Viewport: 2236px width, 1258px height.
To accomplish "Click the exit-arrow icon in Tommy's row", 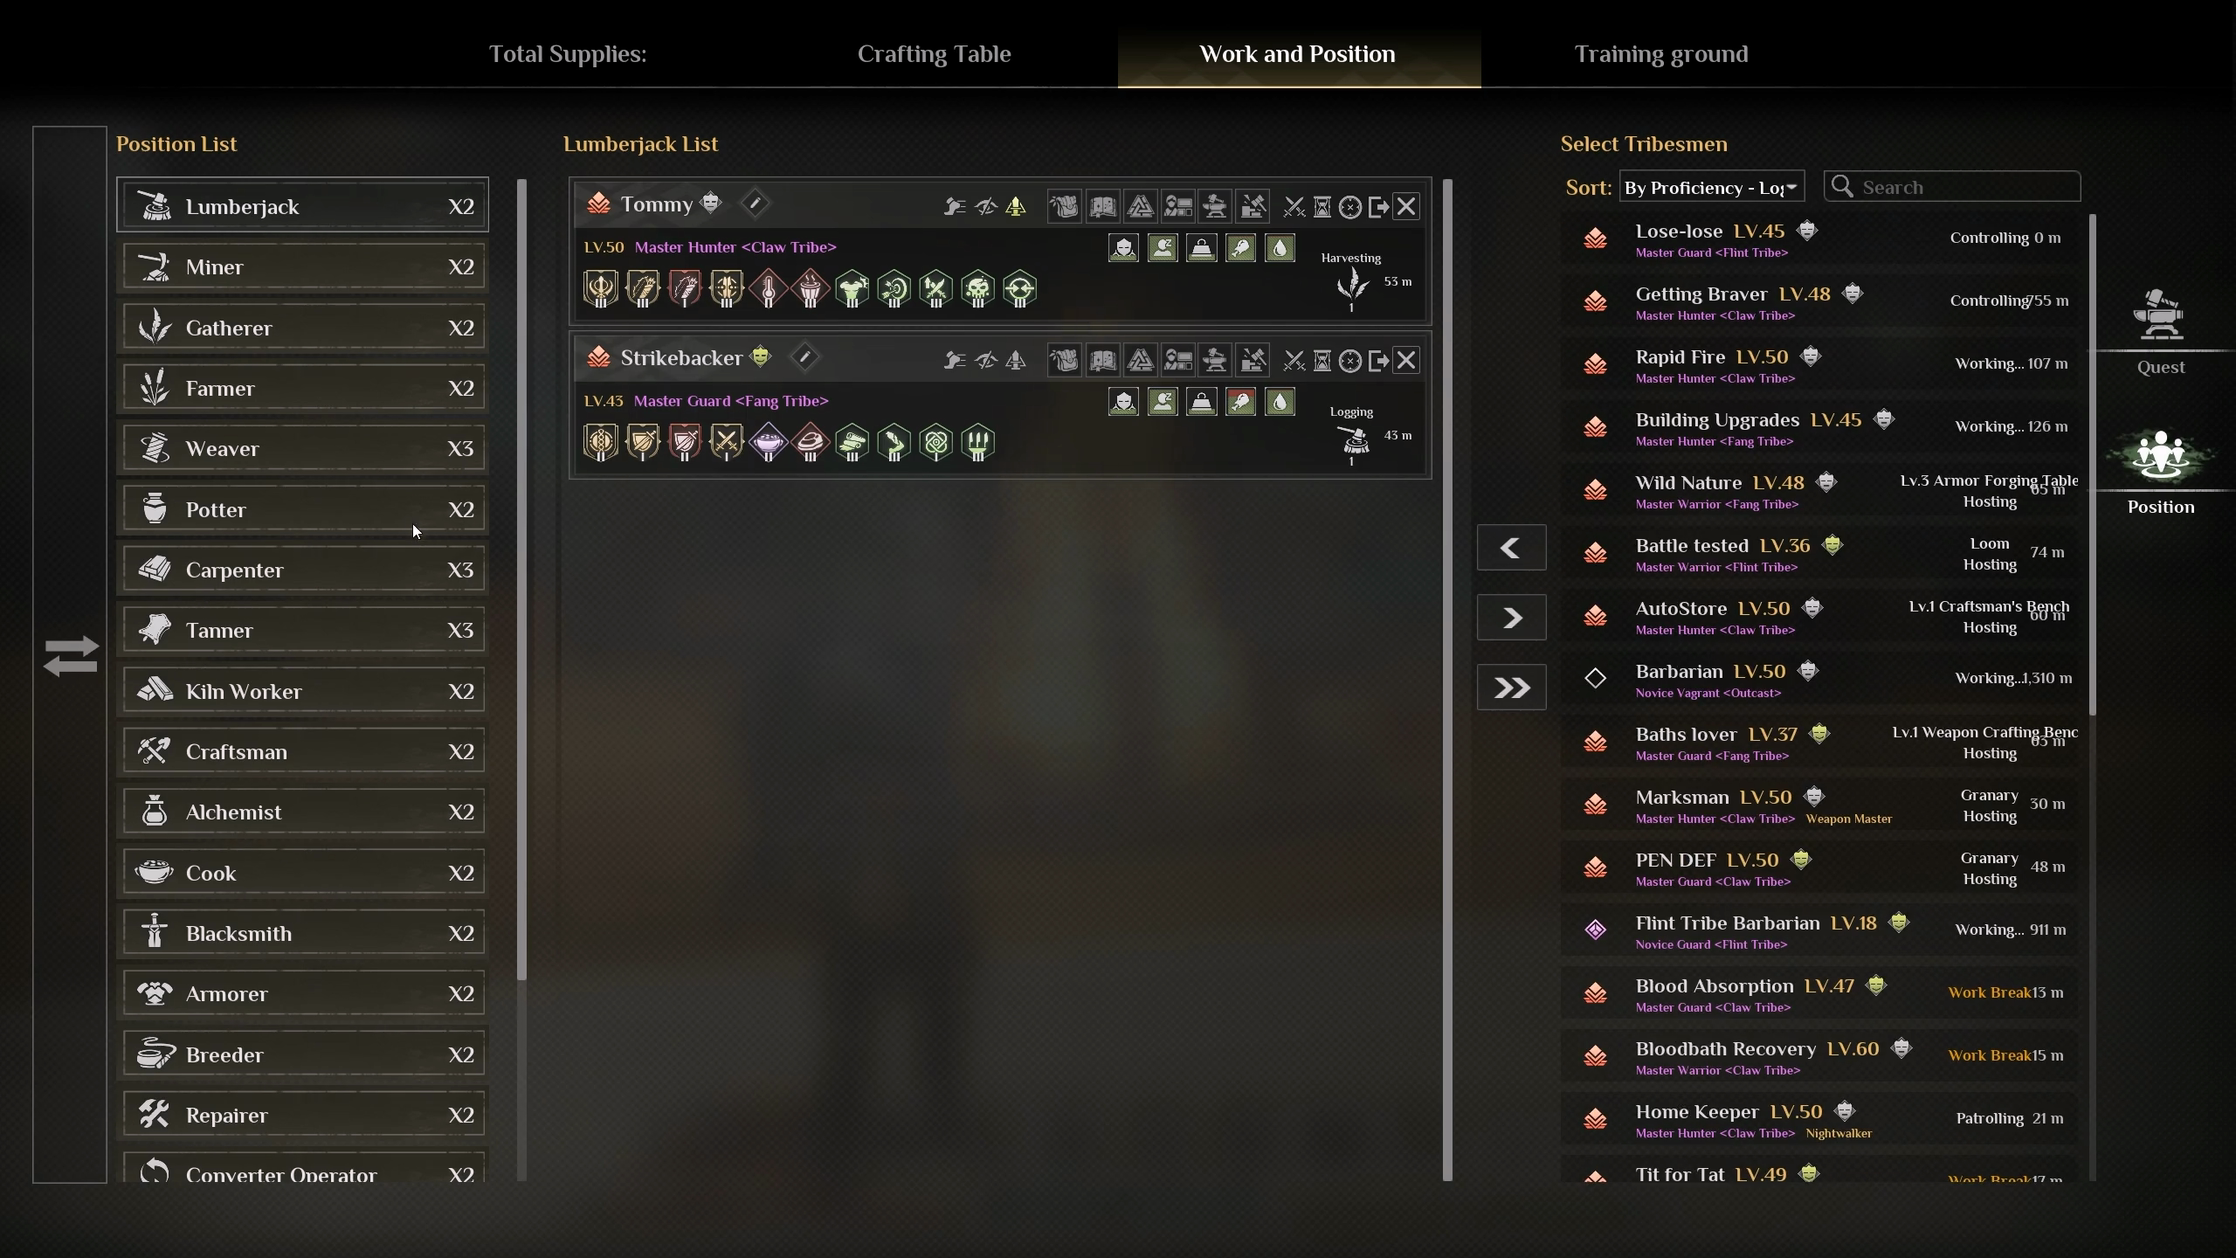I will (1378, 207).
